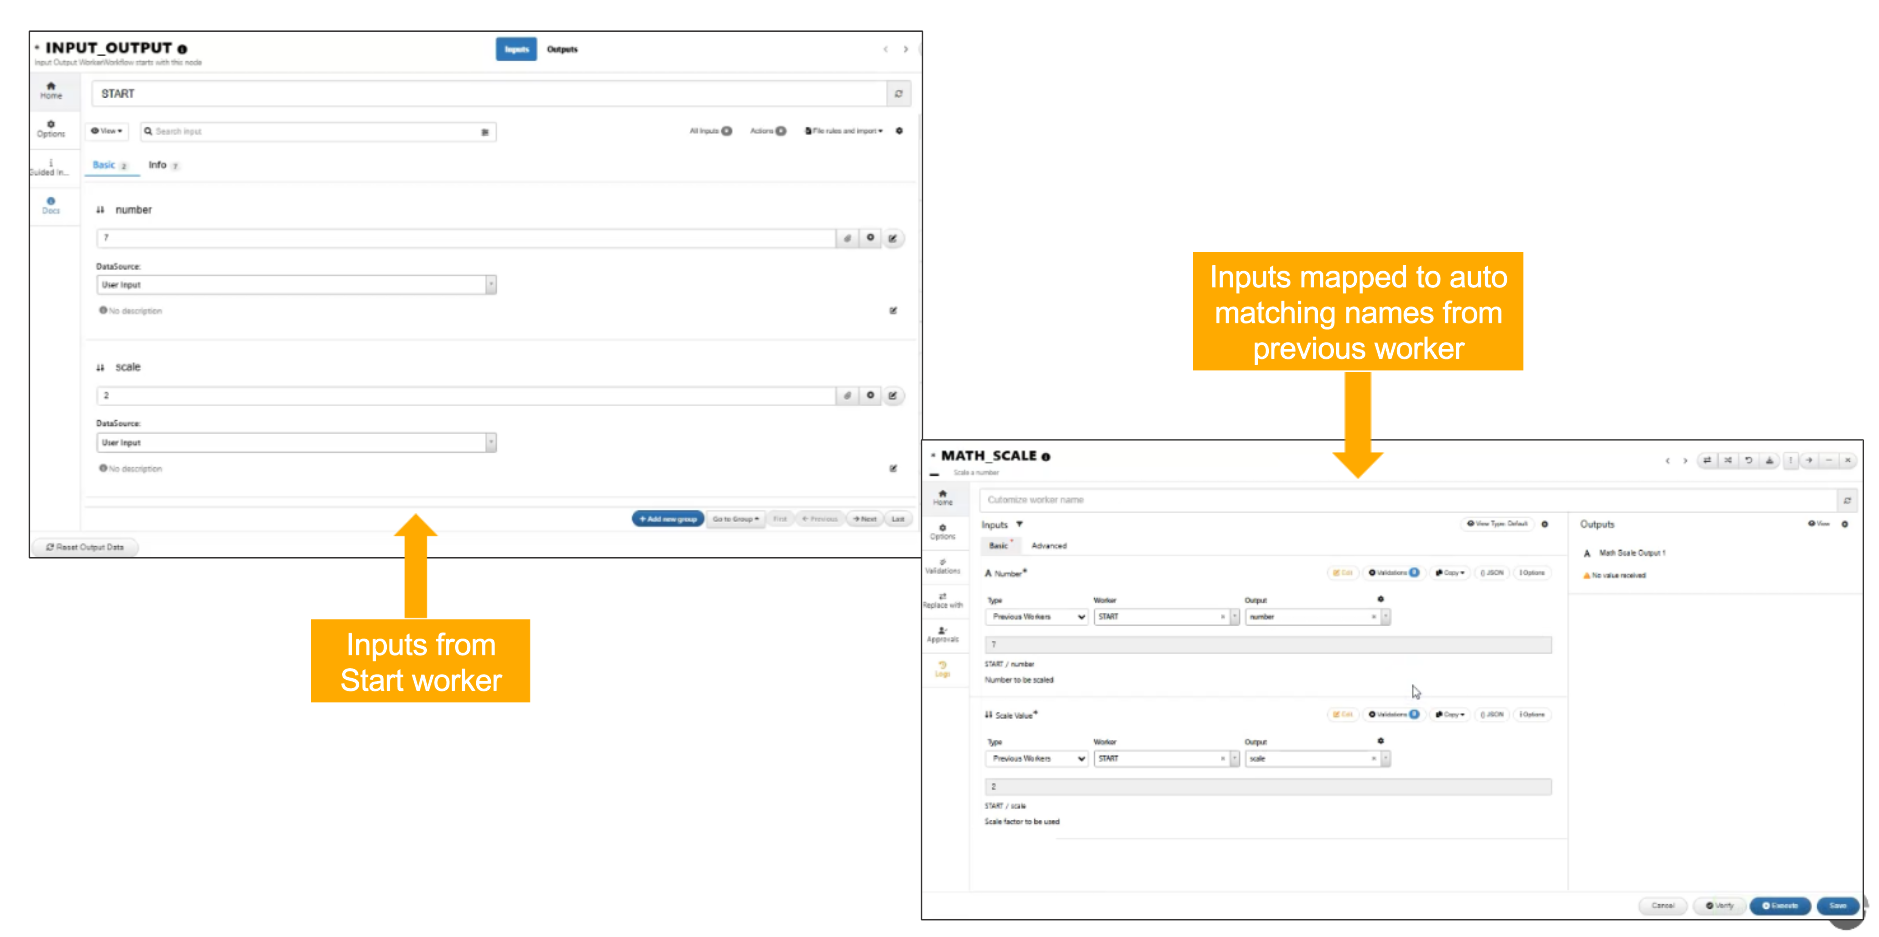Open Logs in MATH_SCALE sidebar
1879x937 pixels.
(x=943, y=670)
